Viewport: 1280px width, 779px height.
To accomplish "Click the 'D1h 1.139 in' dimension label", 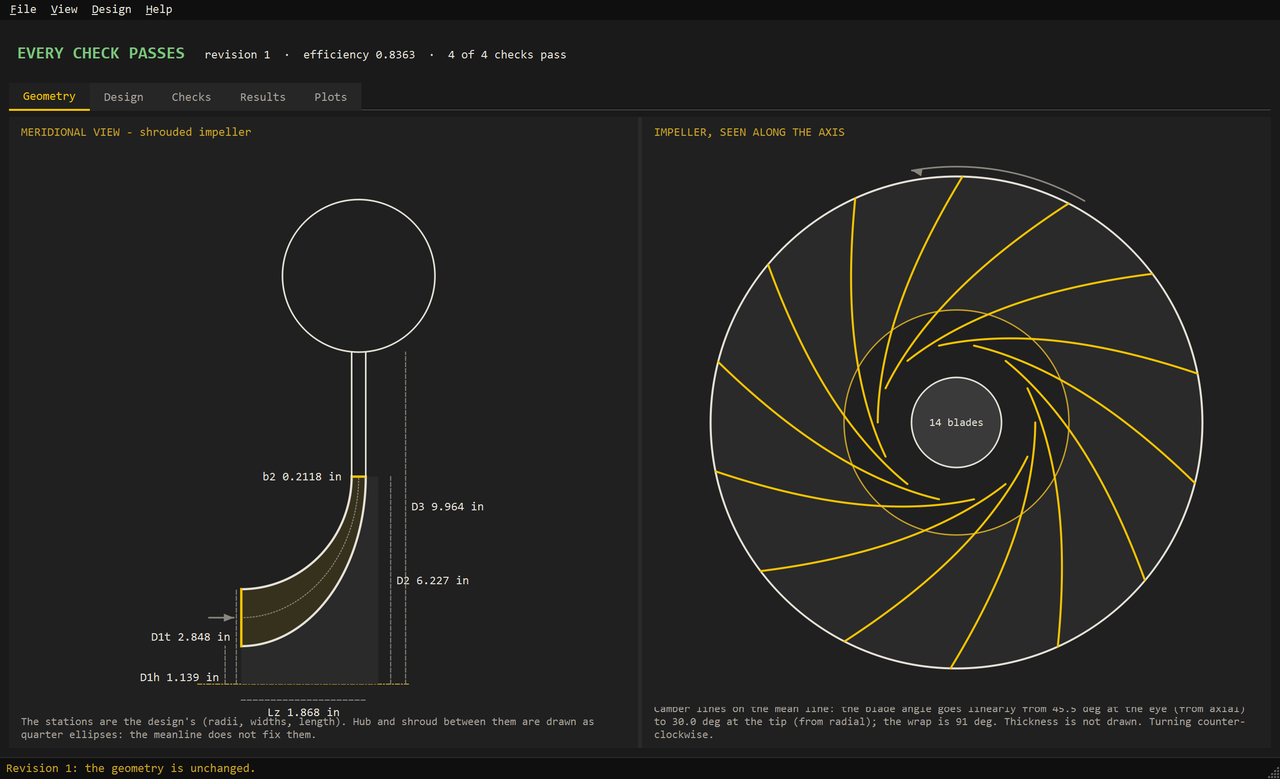I will [179, 678].
